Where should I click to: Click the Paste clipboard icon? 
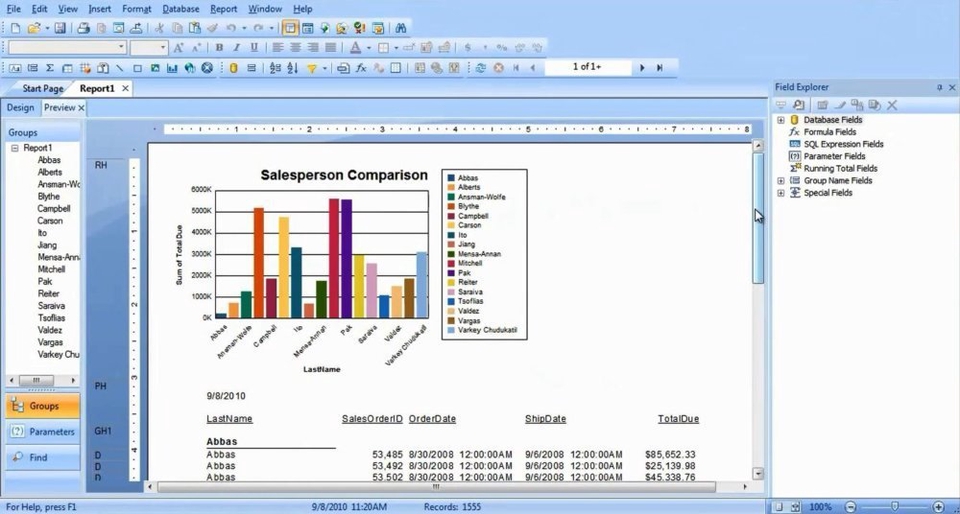click(x=194, y=28)
